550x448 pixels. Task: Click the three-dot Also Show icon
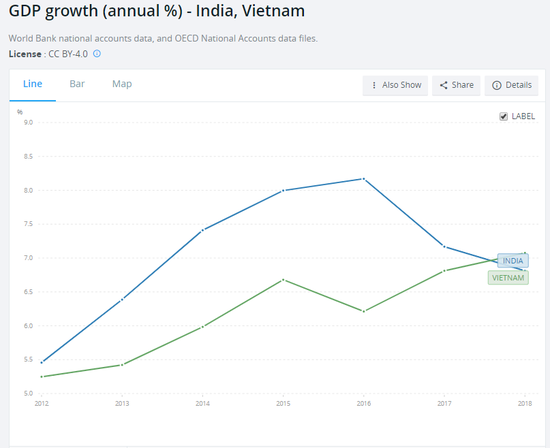click(374, 85)
